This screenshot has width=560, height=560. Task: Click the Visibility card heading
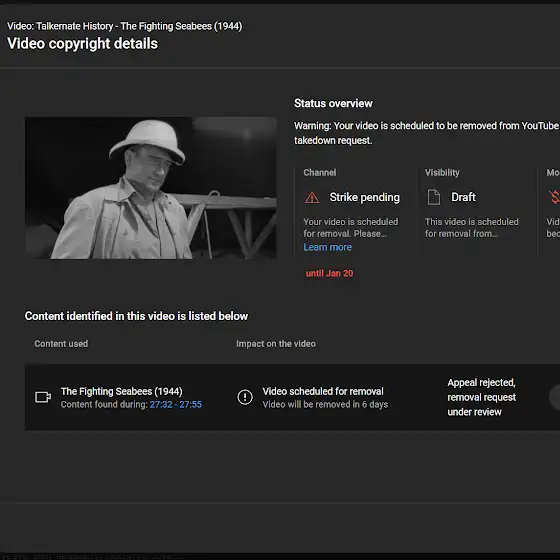pyautogui.click(x=442, y=172)
